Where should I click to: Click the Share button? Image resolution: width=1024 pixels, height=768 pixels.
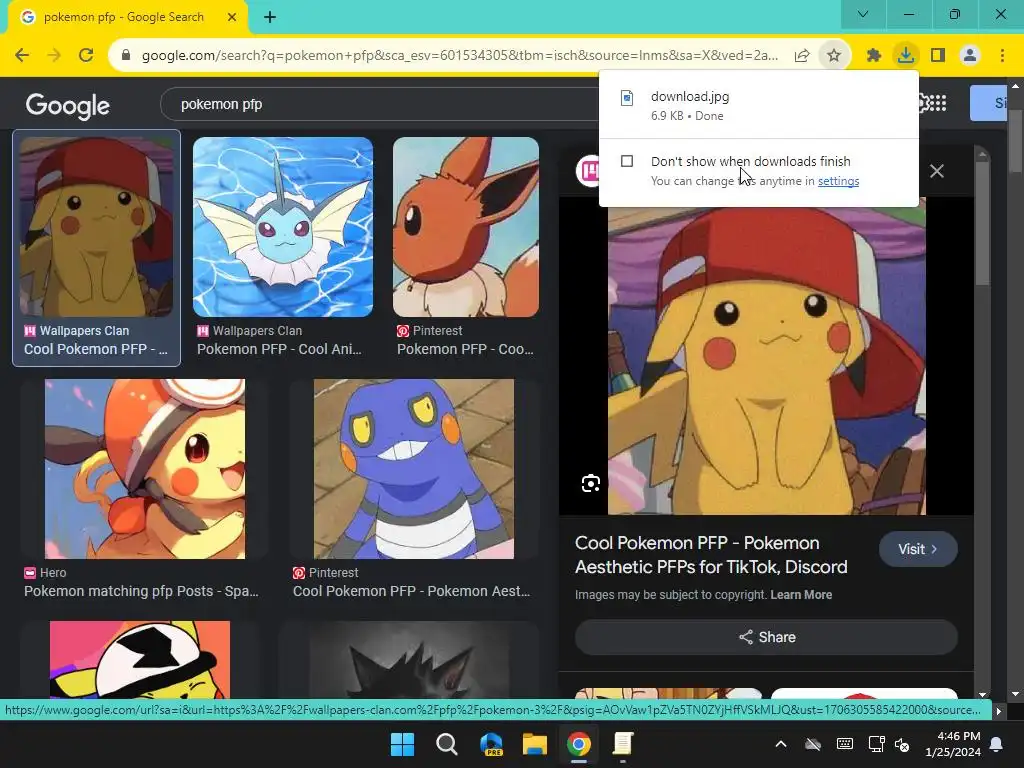766,637
